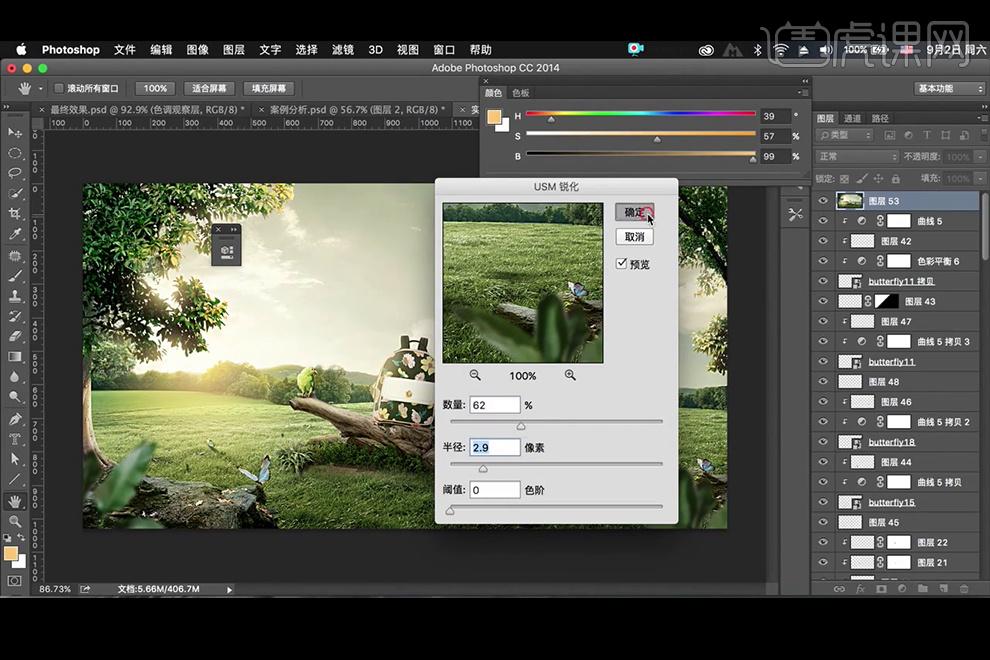Zoom in the USM sharpen preview
The image size is (990, 660).
[x=570, y=376]
